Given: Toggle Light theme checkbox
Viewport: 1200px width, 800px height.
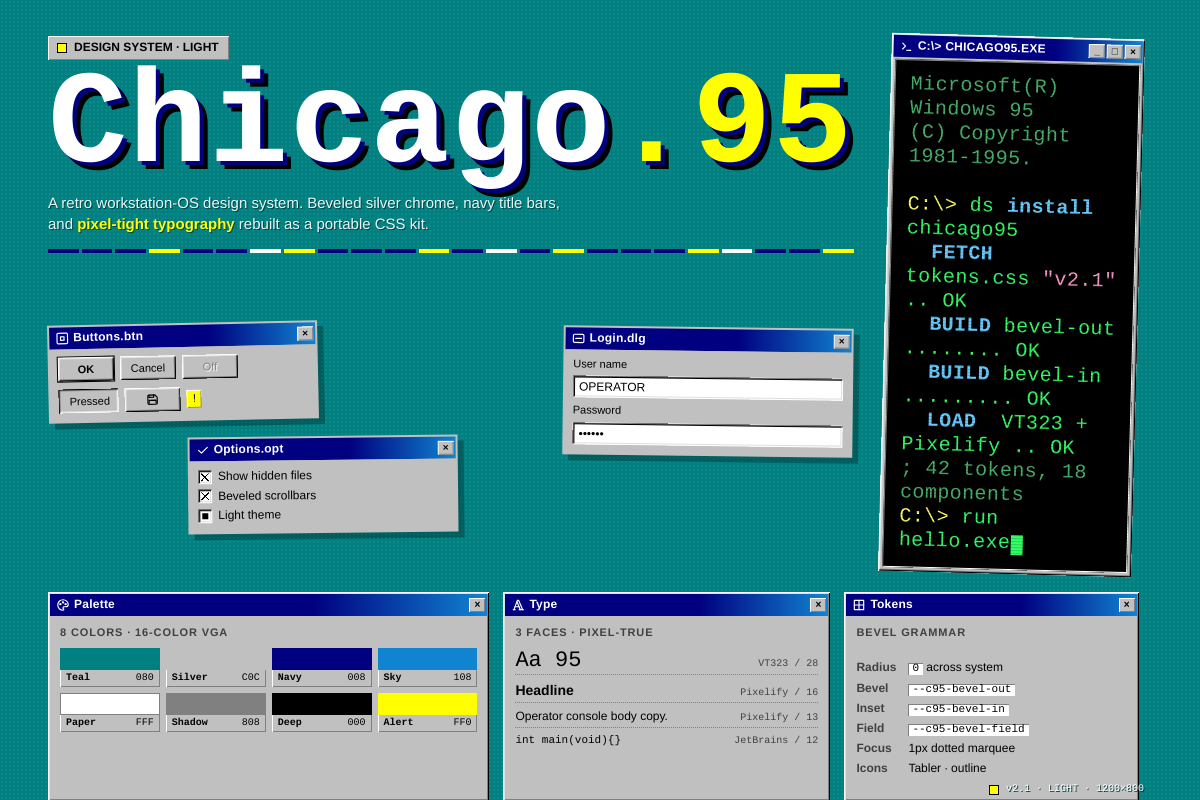Looking at the screenshot, I should click(x=205, y=516).
